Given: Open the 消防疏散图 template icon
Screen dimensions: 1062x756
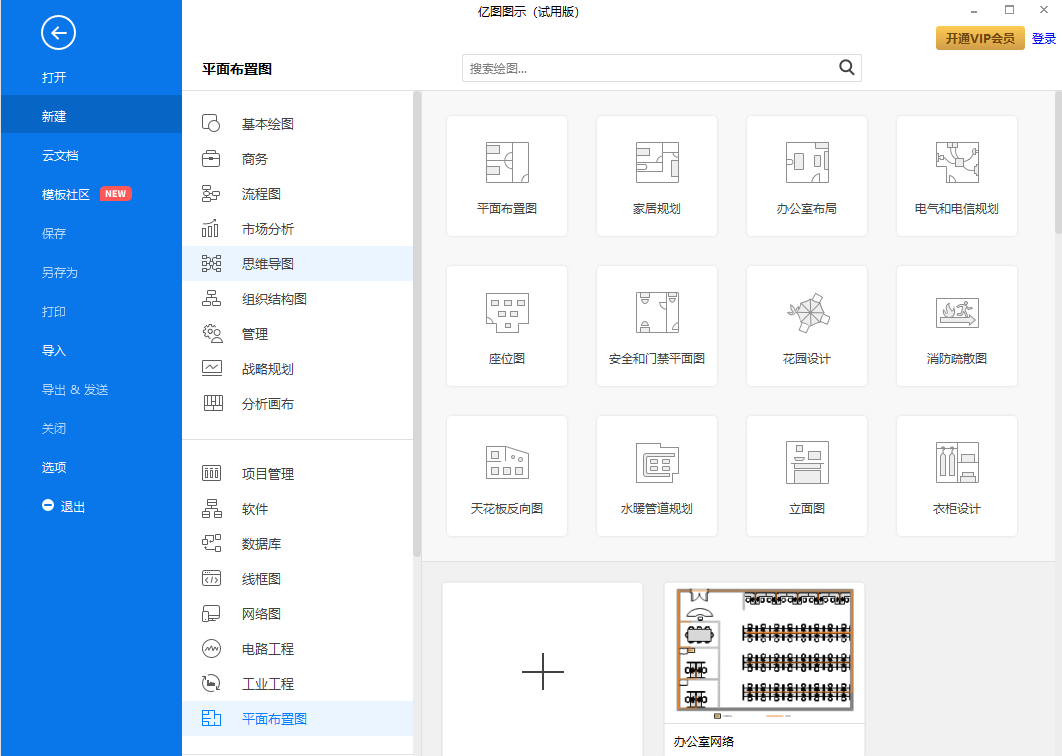Looking at the screenshot, I should coord(956,313).
